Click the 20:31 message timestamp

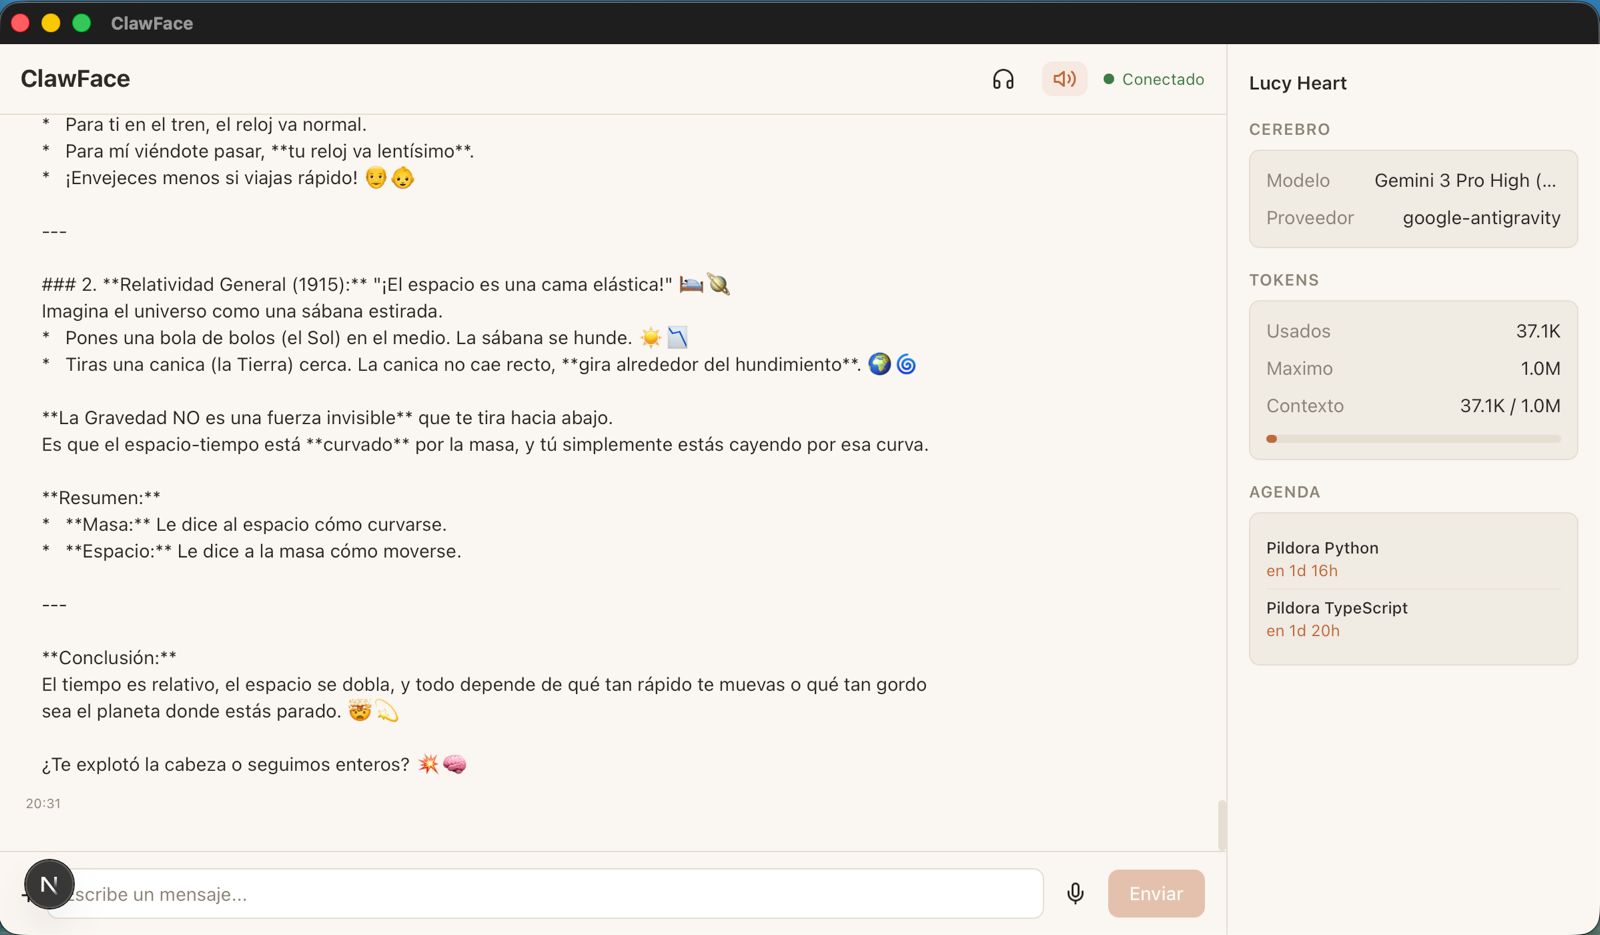(43, 804)
